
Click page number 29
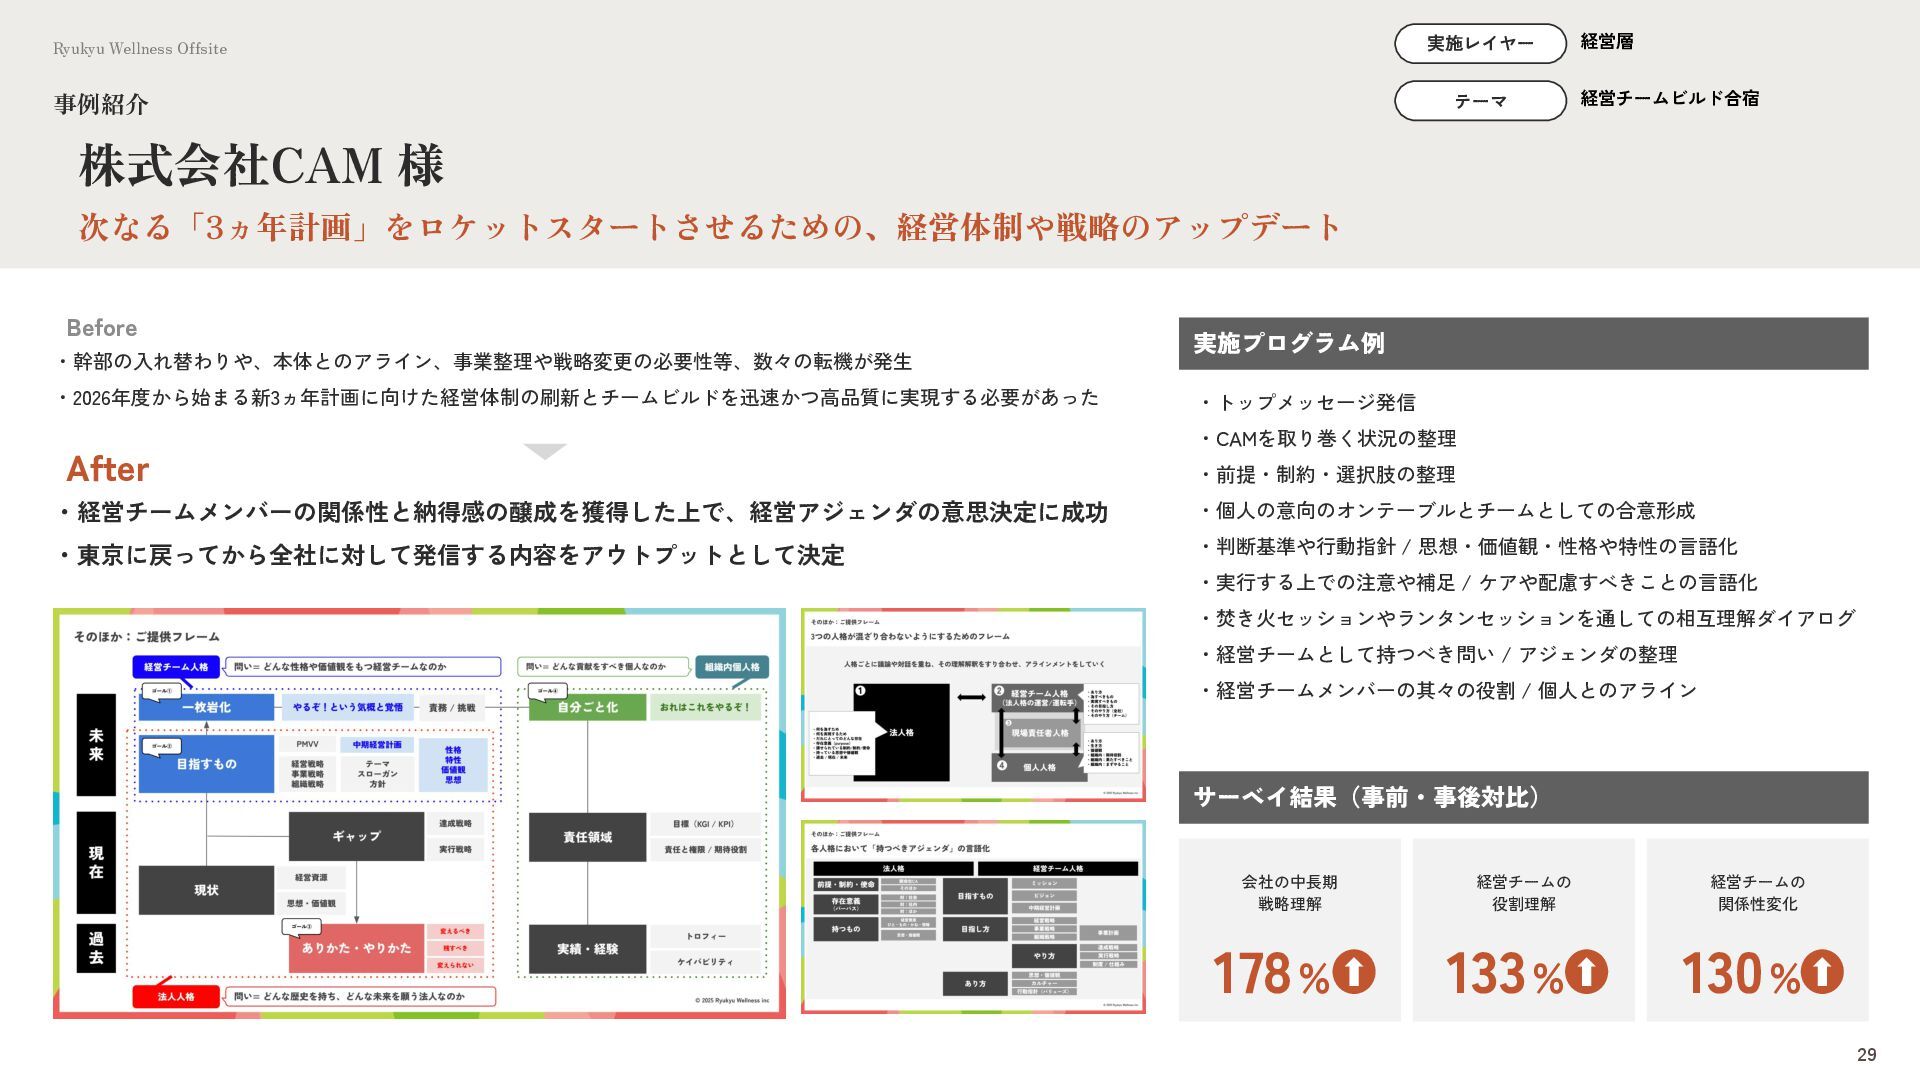1866,1055
